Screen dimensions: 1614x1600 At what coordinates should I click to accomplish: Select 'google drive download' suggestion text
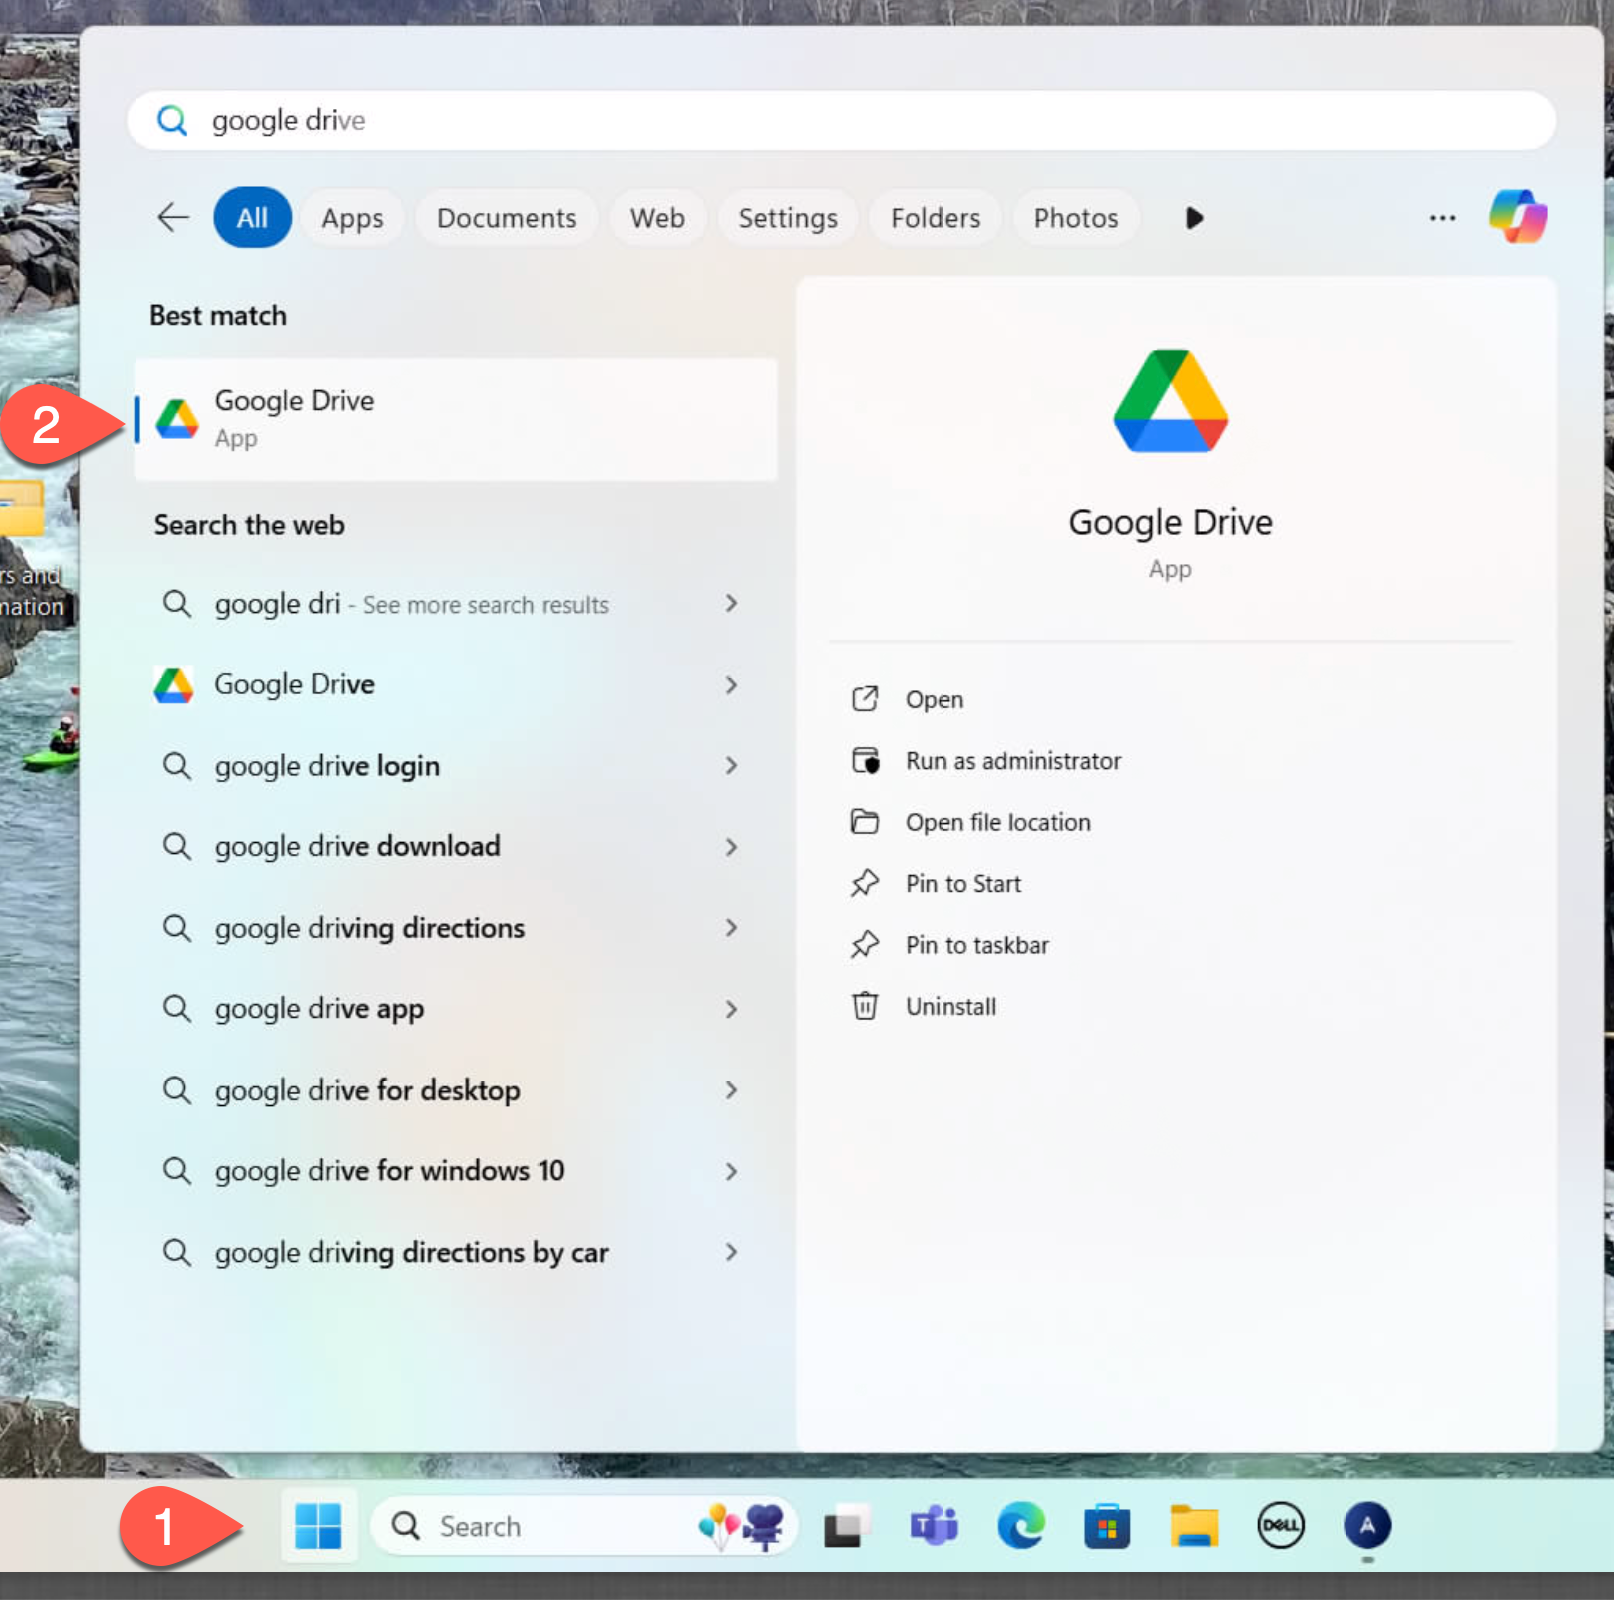tap(357, 847)
